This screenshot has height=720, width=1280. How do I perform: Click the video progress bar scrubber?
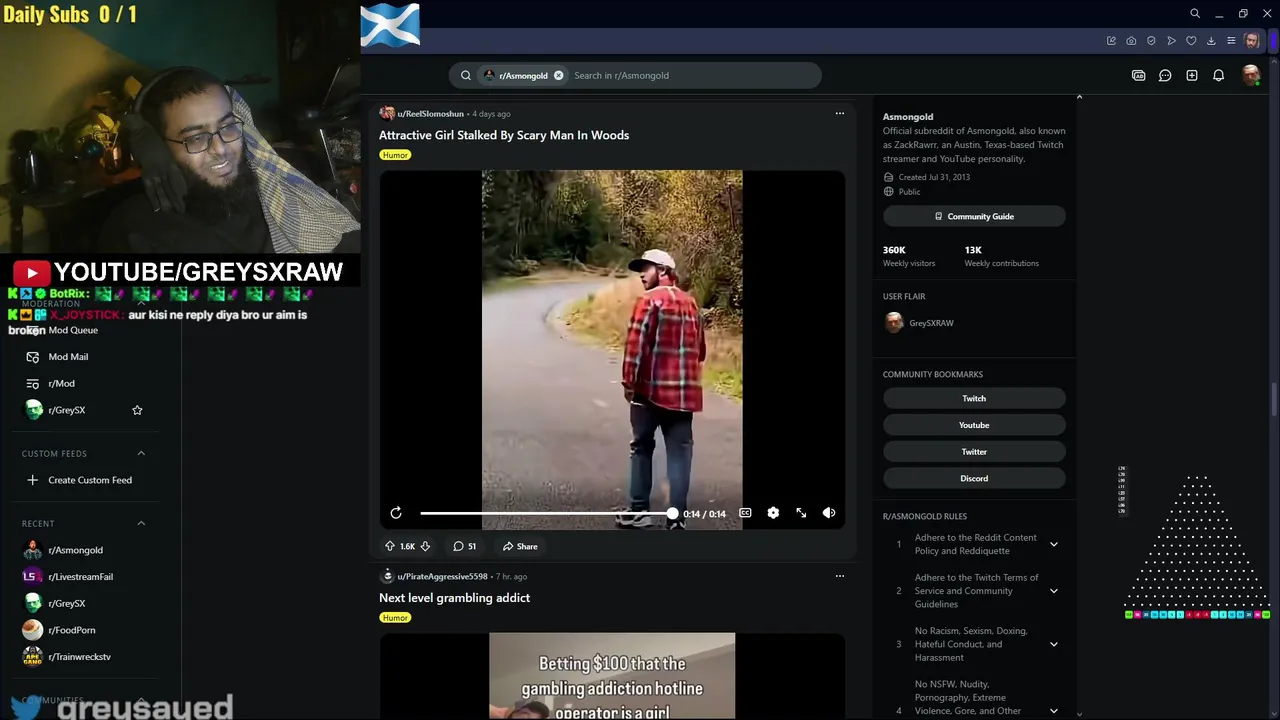[x=672, y=513]
